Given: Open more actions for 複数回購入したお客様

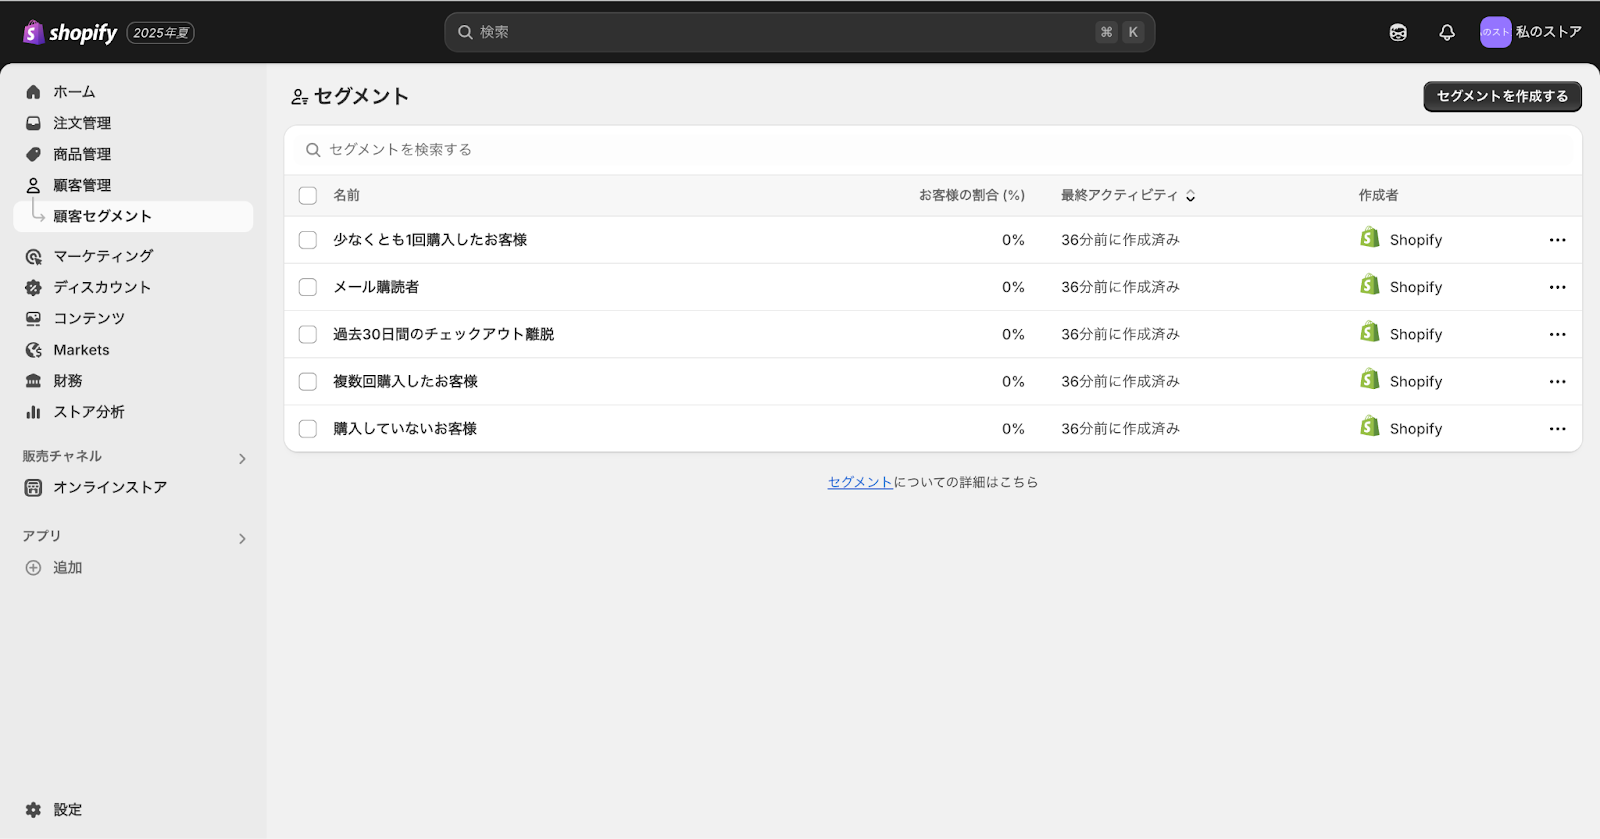Looking at the screenshot, I should point(1557,381).
